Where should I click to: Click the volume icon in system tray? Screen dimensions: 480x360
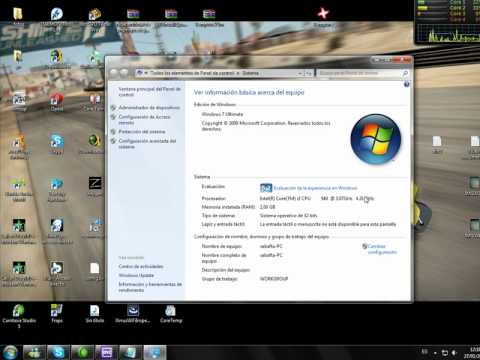click(454, 352)
